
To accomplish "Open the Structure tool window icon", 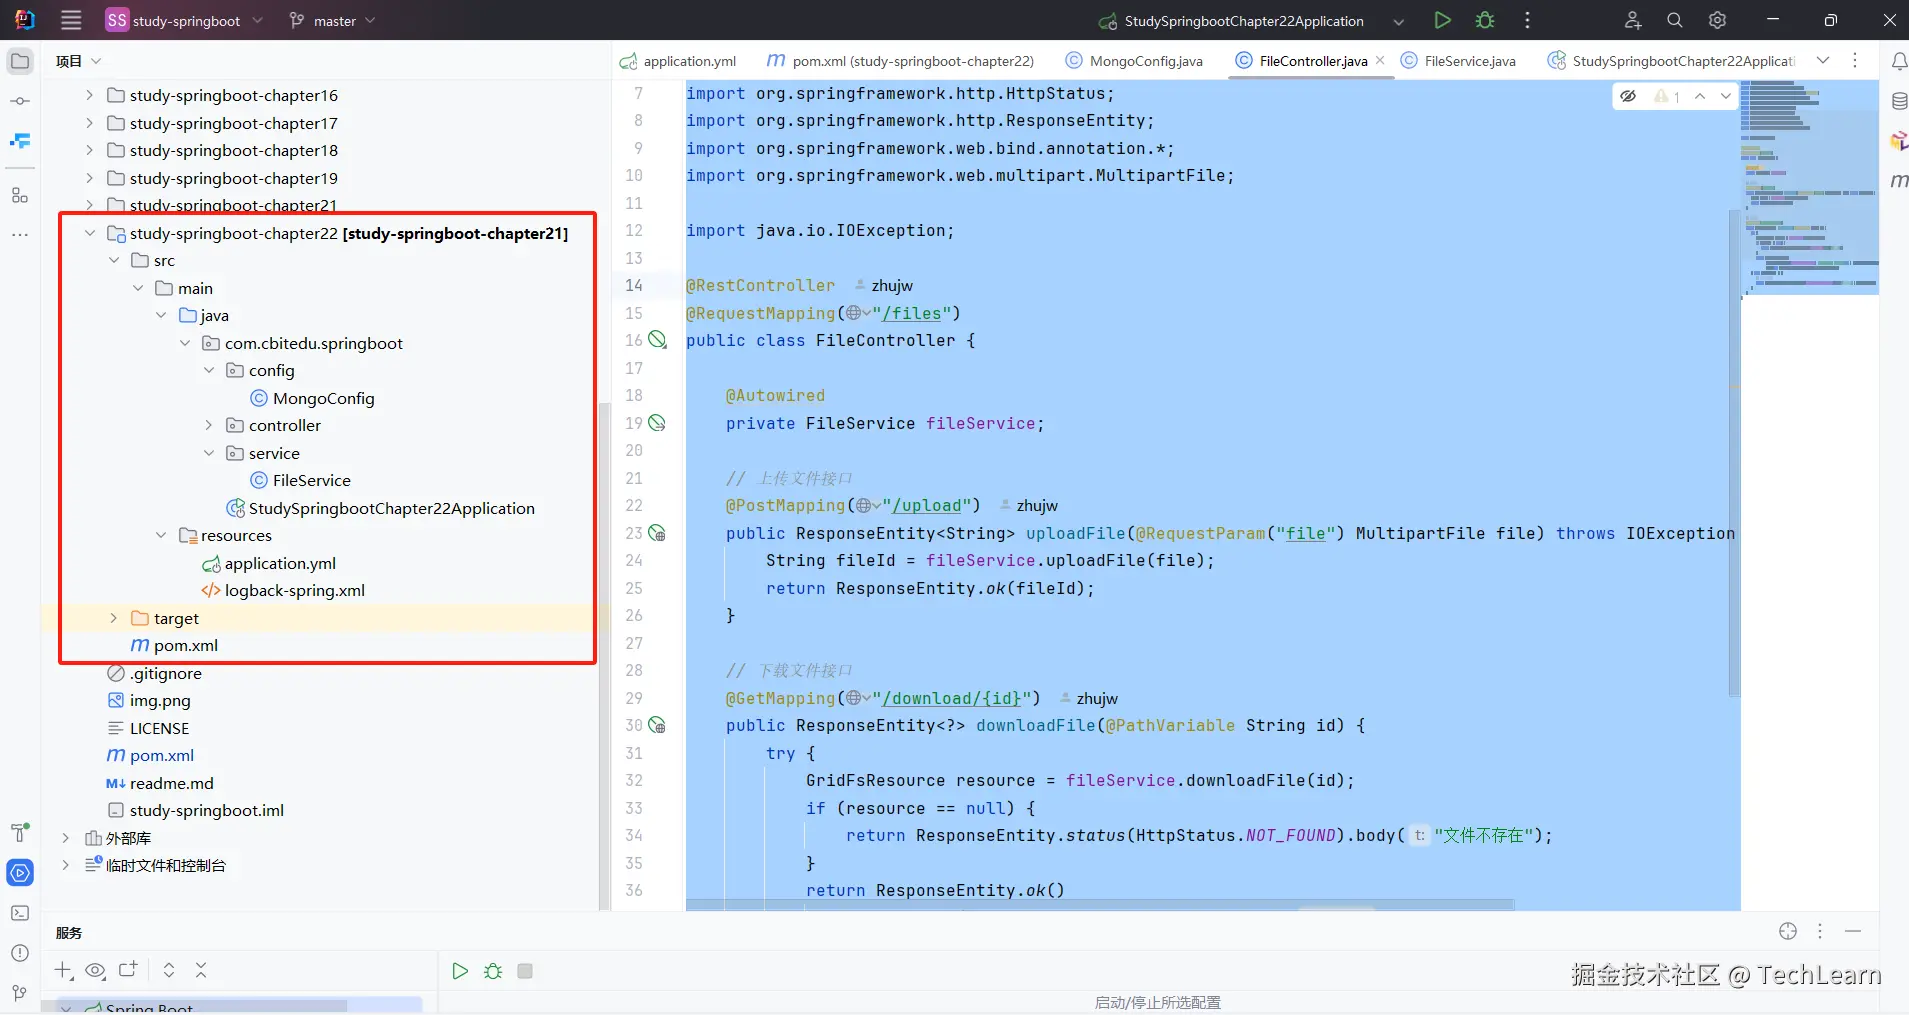I will (20, 195).
